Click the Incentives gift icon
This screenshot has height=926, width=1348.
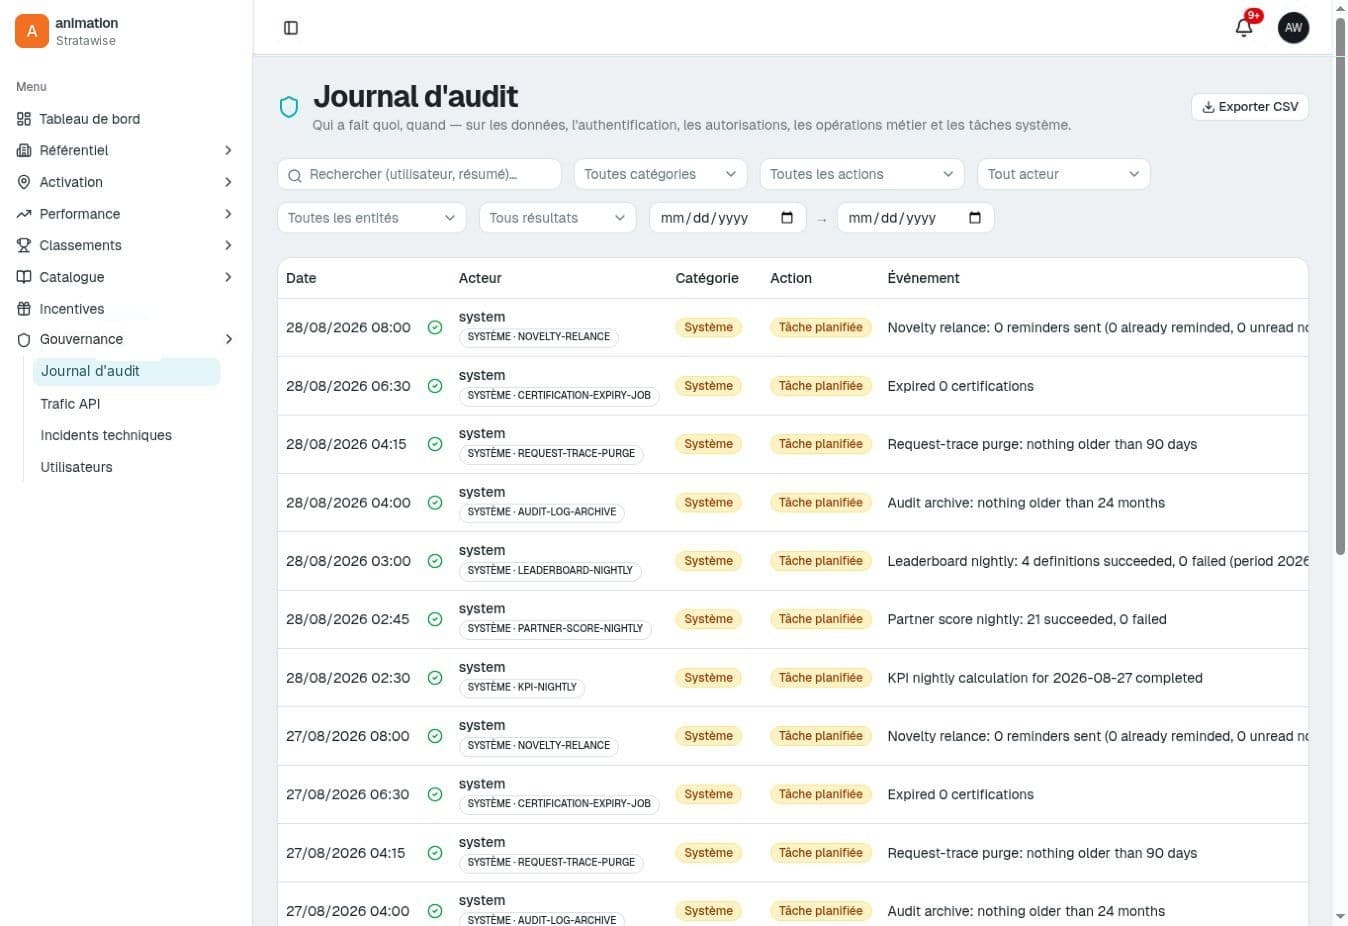pos(24,309)
